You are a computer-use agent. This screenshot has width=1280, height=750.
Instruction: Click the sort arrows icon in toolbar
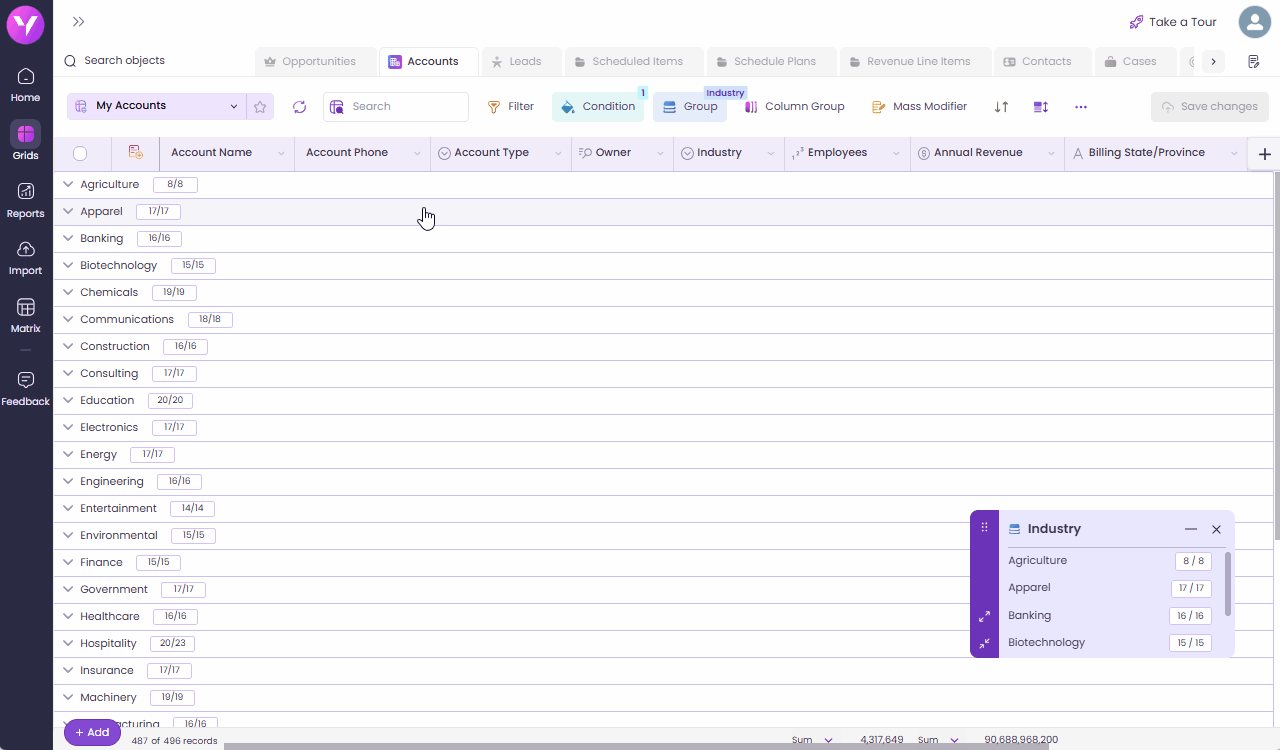click(1001, 107)
